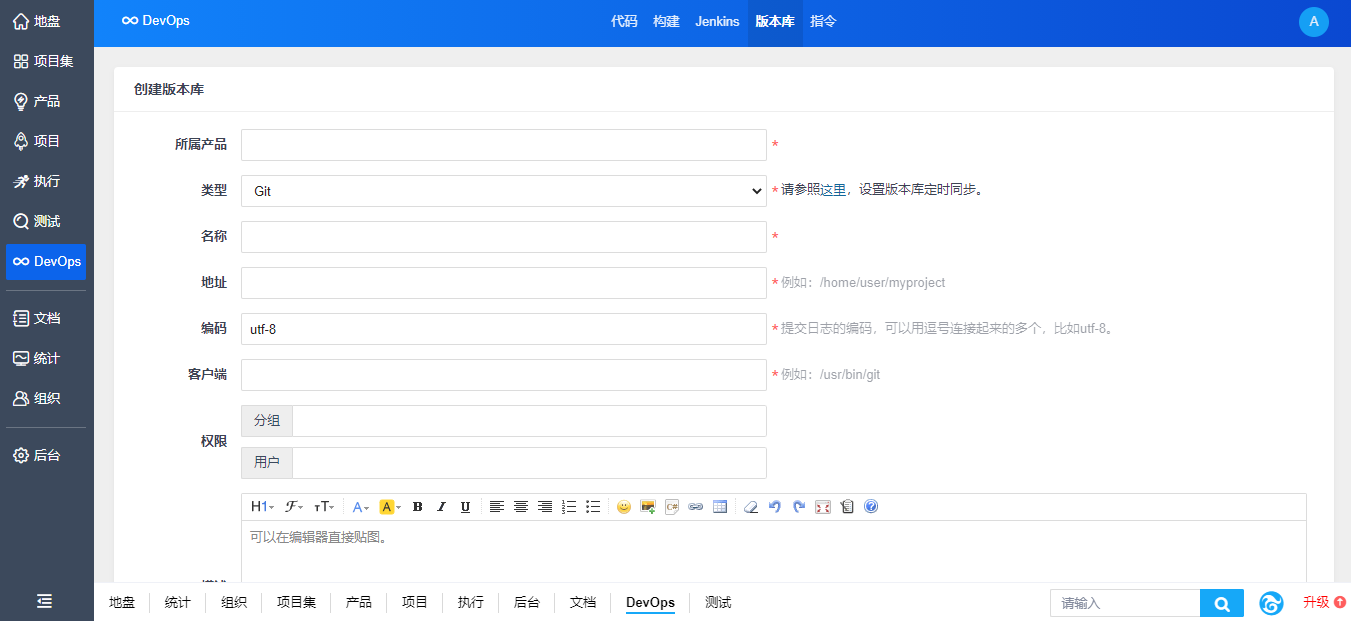Click the 这里 help link
This screenshot has width=1351, height=621.
click(x=833, y=190)
